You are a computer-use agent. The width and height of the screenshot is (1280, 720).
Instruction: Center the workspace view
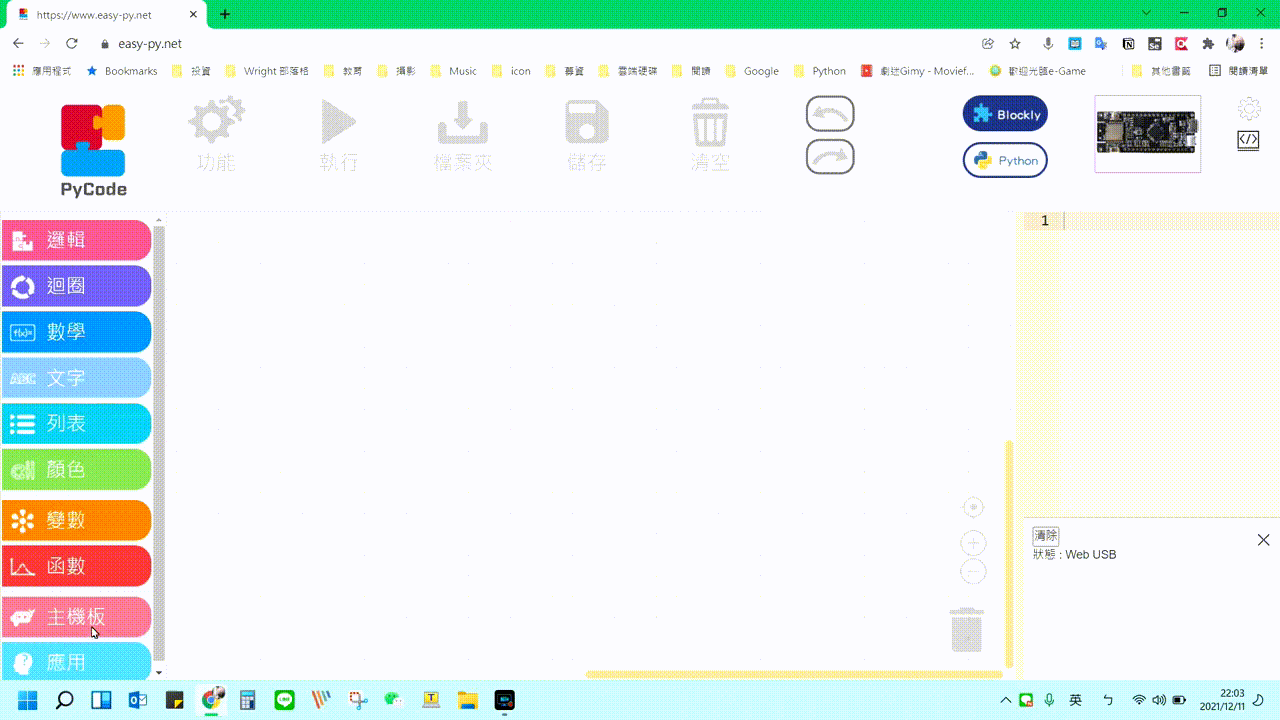click(x=973, y=508)
